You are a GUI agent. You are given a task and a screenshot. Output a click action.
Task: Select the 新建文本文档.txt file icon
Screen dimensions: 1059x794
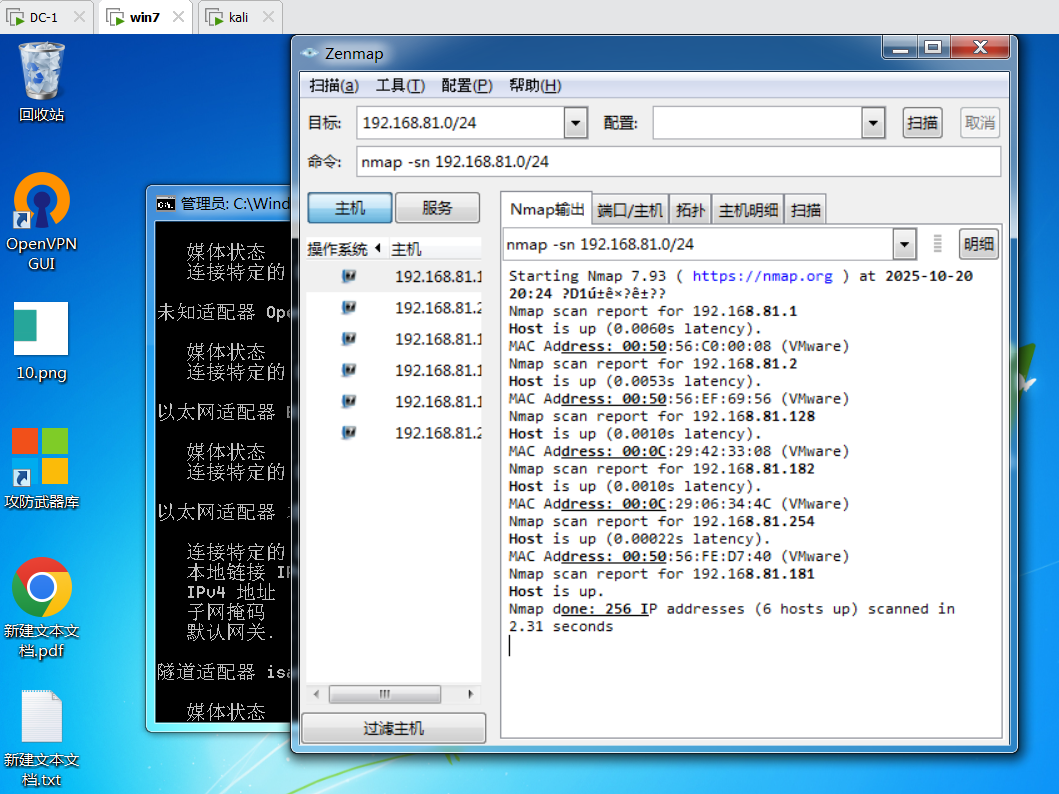tap(41, 739)
